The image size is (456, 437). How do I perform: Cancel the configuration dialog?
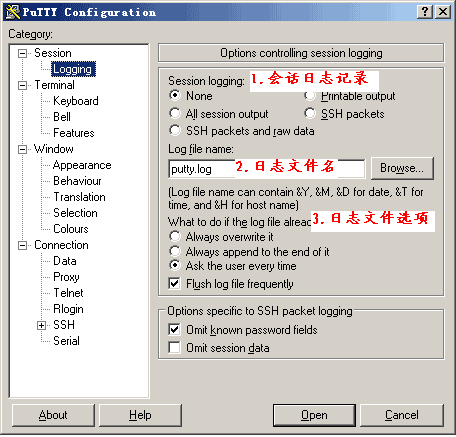point(402,415)
